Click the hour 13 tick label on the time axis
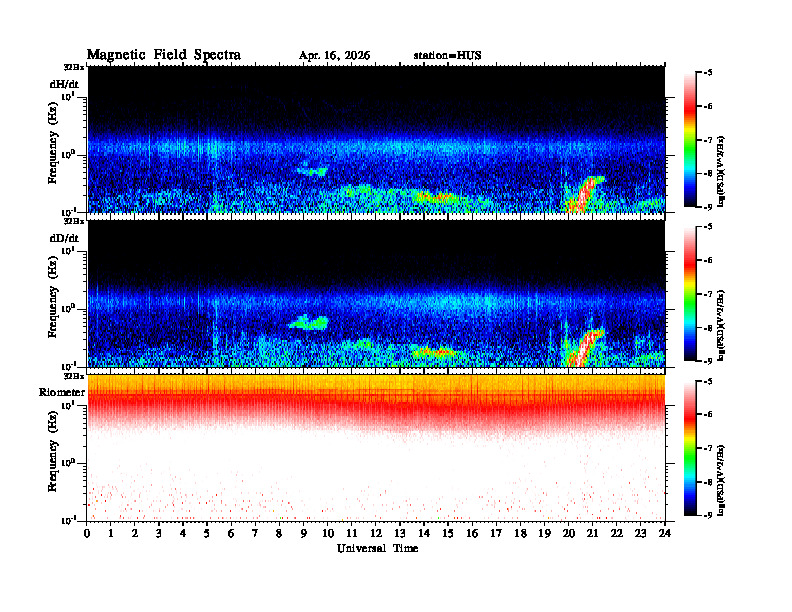This screenshot has width=792, height=612. coord(400,534)
